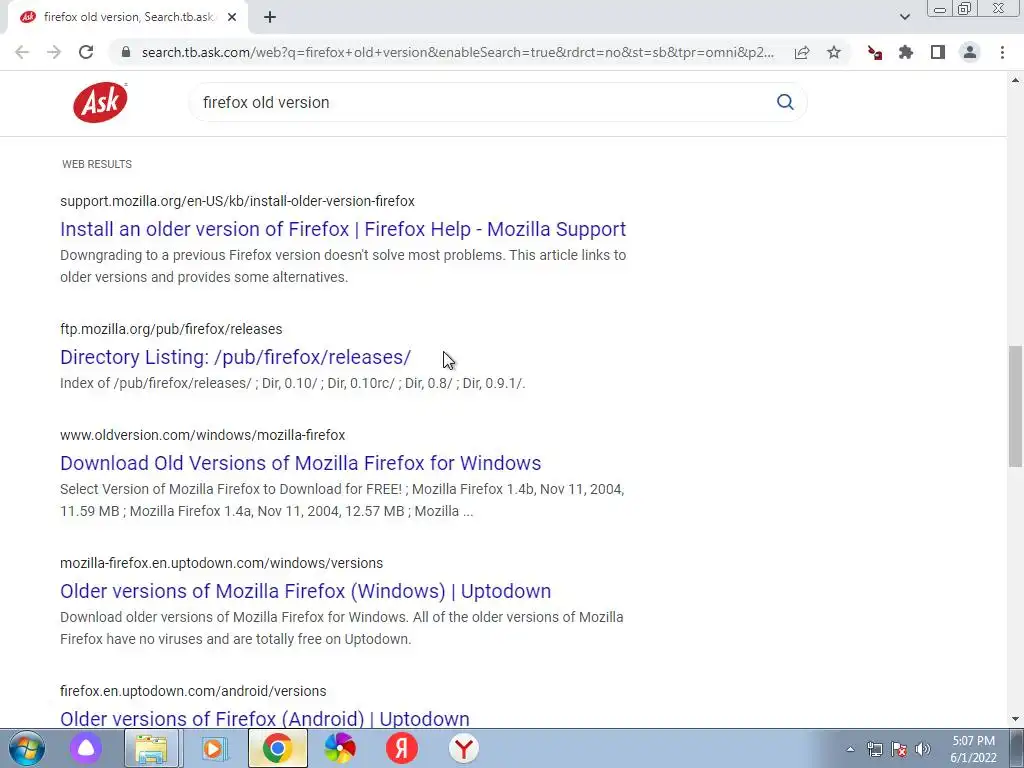The width and height of the screenshot is (1024, 768).
Task: Open Older versions of Firefox (Android) link
Action: [264, 718]
